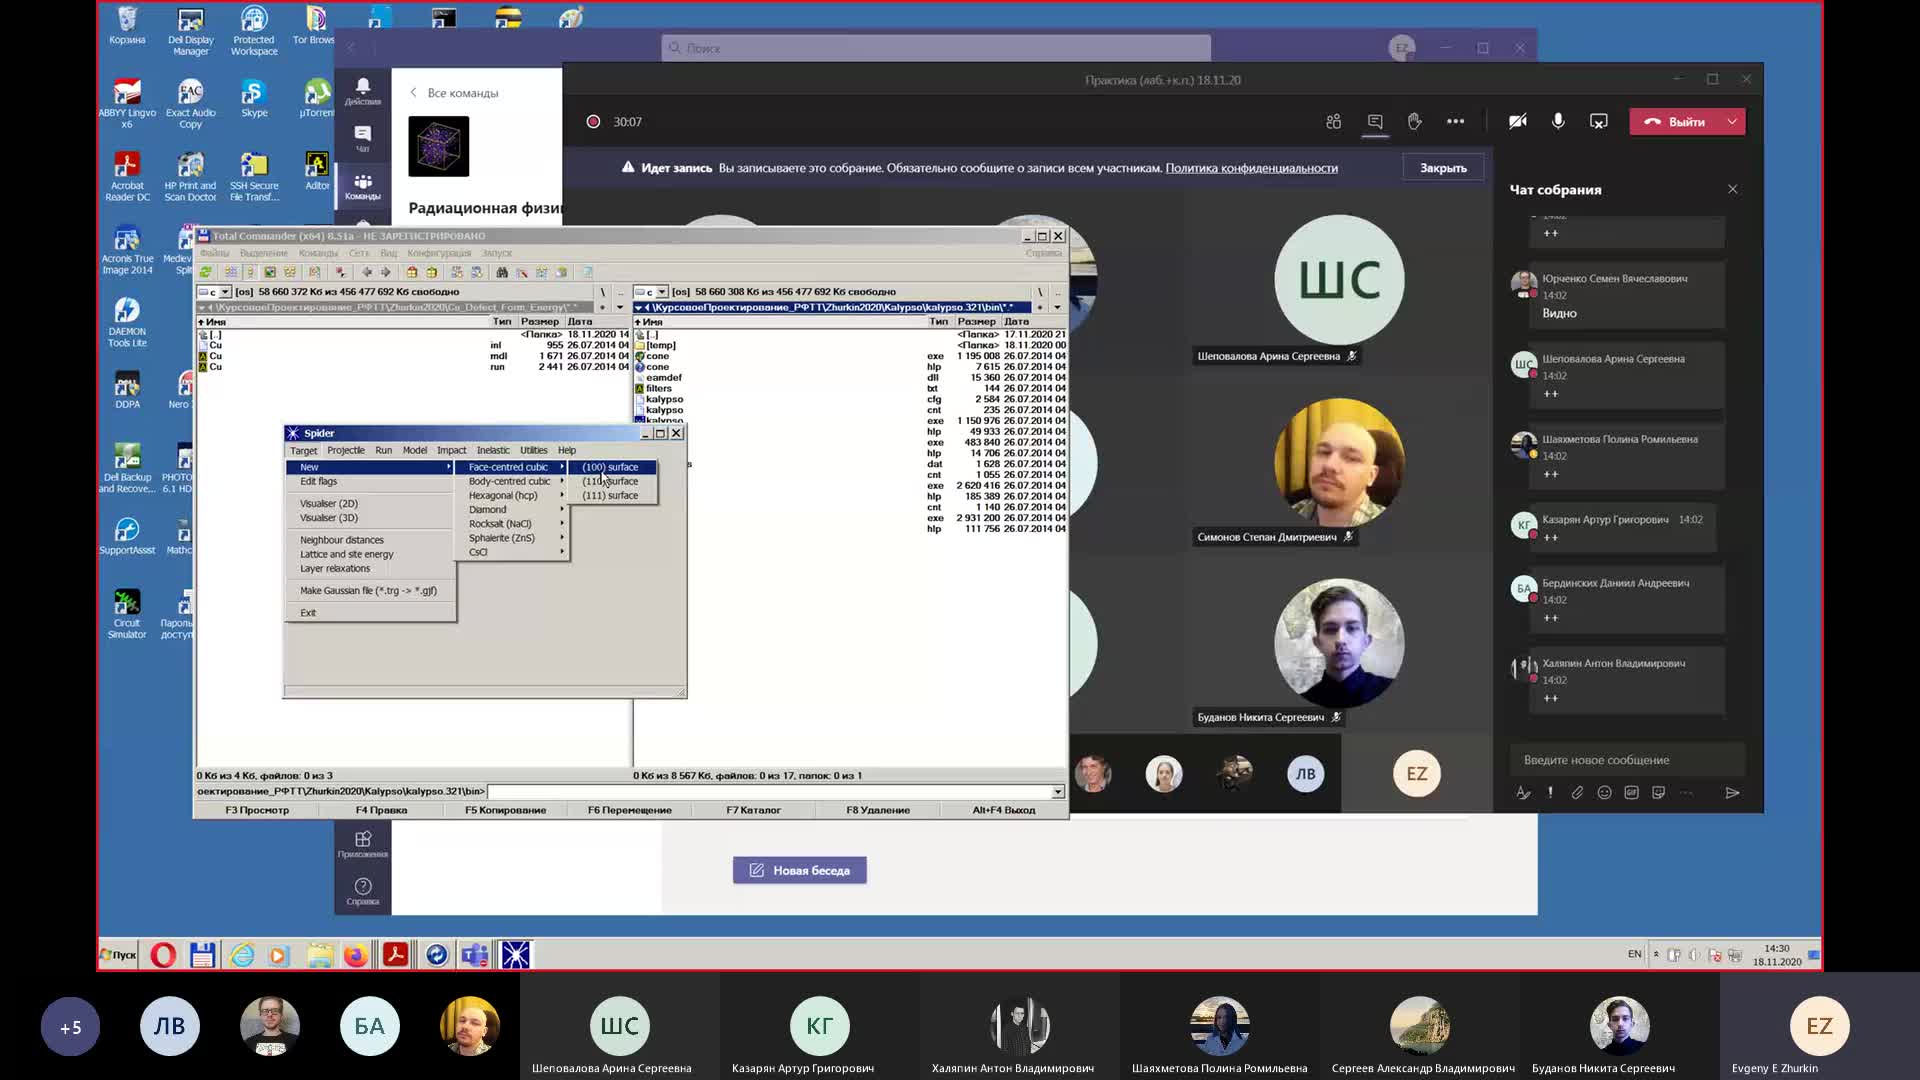
Task: Click F3 Просмотр button in Total Commander
Action: (257, 810)
